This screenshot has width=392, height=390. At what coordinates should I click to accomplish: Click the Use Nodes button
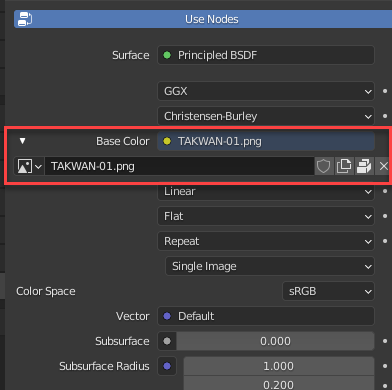(x=203, y=19)
